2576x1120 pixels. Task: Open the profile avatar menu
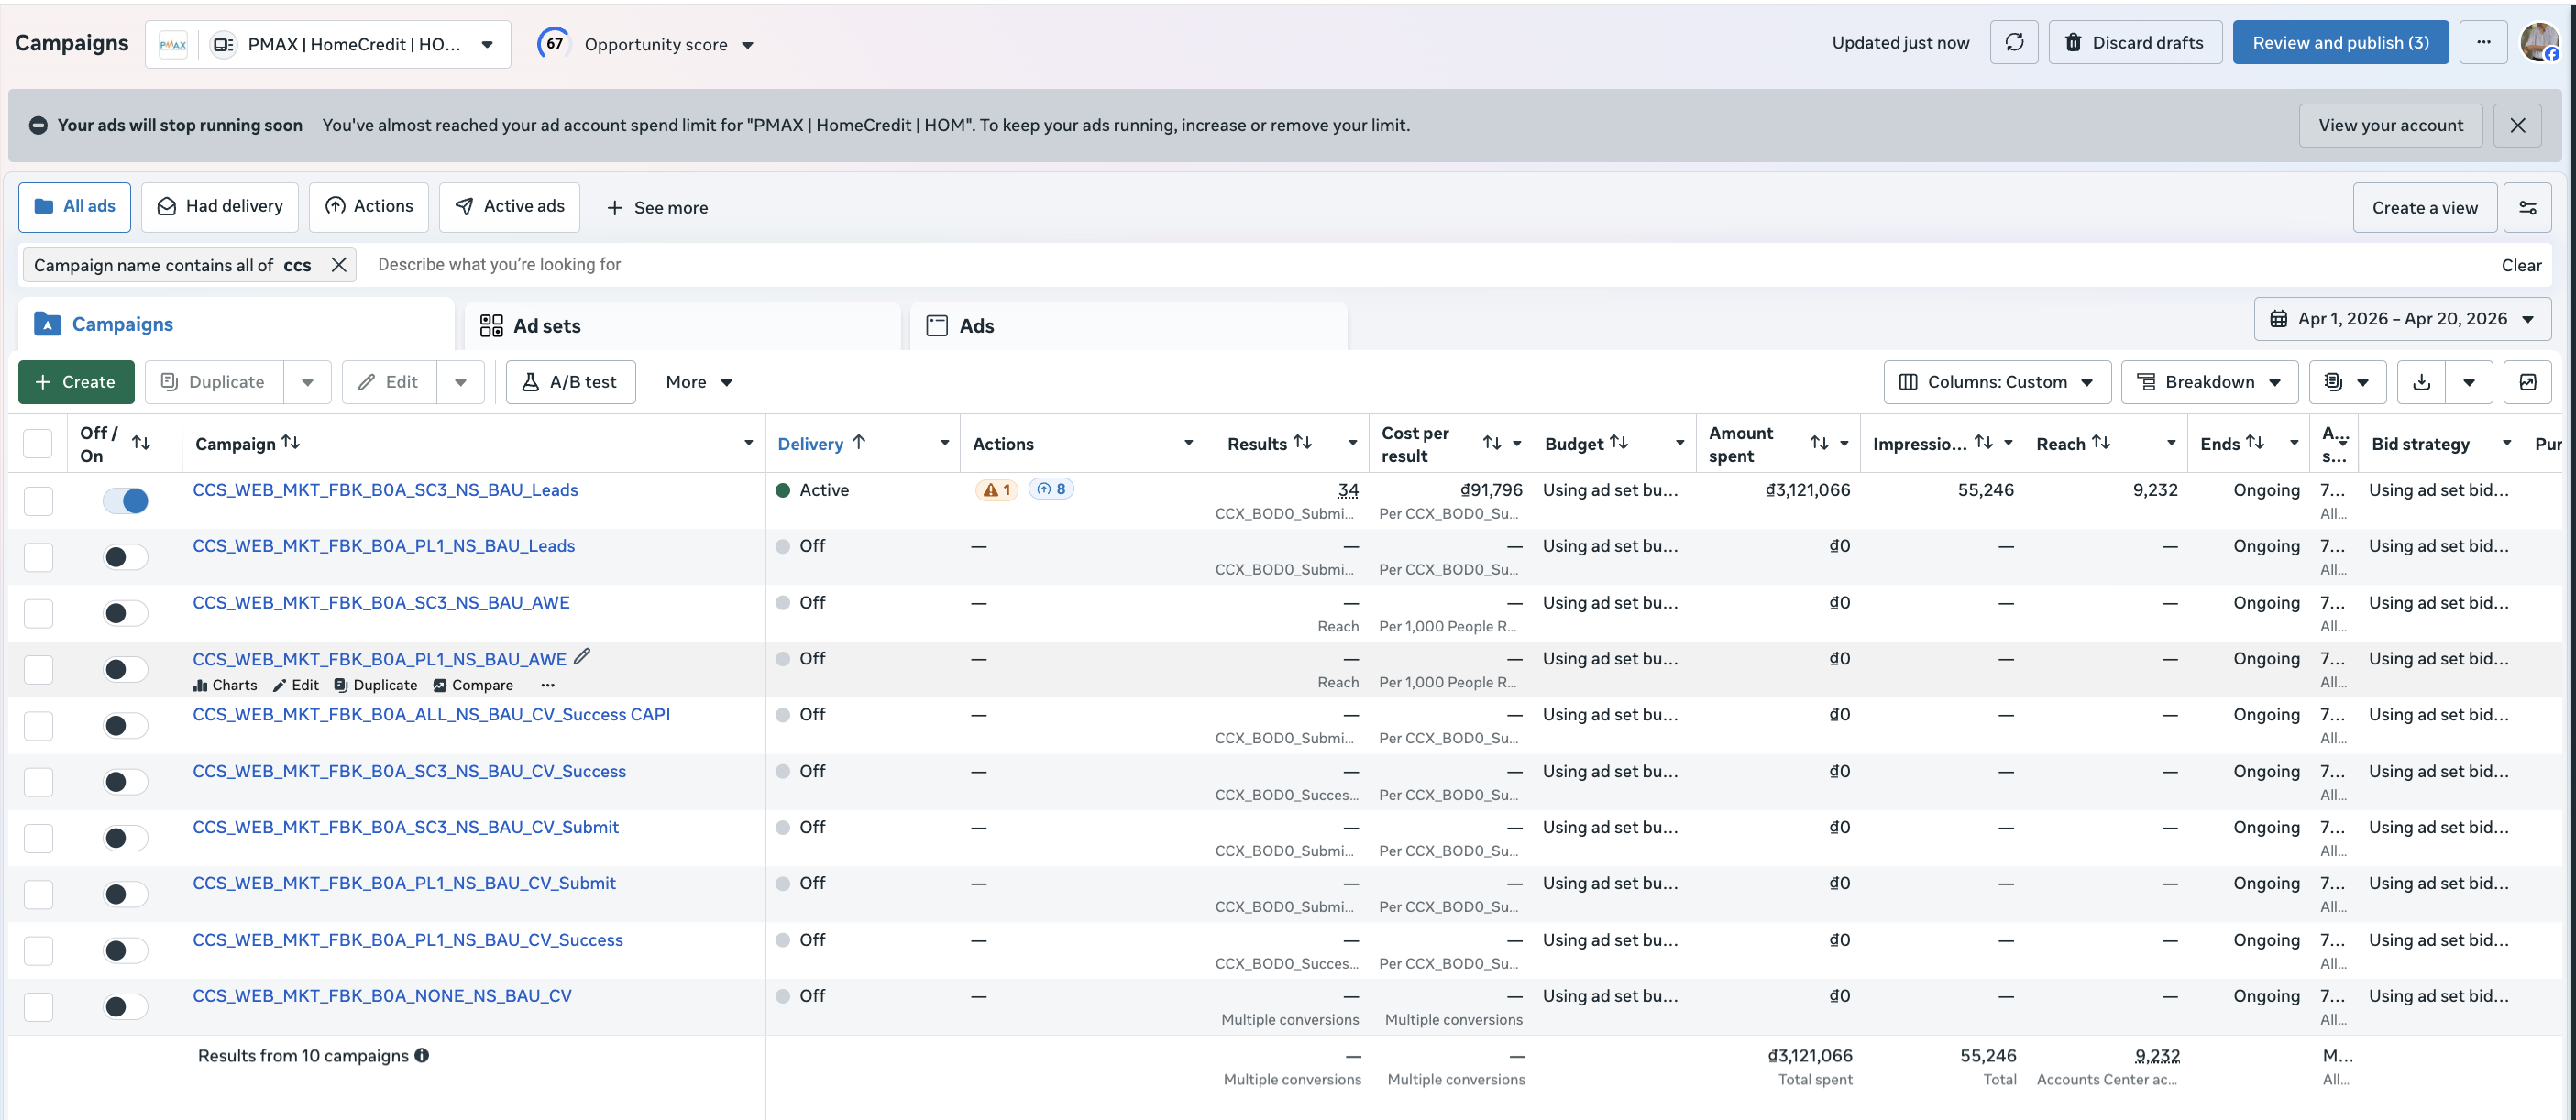[x=2539, y=42]
